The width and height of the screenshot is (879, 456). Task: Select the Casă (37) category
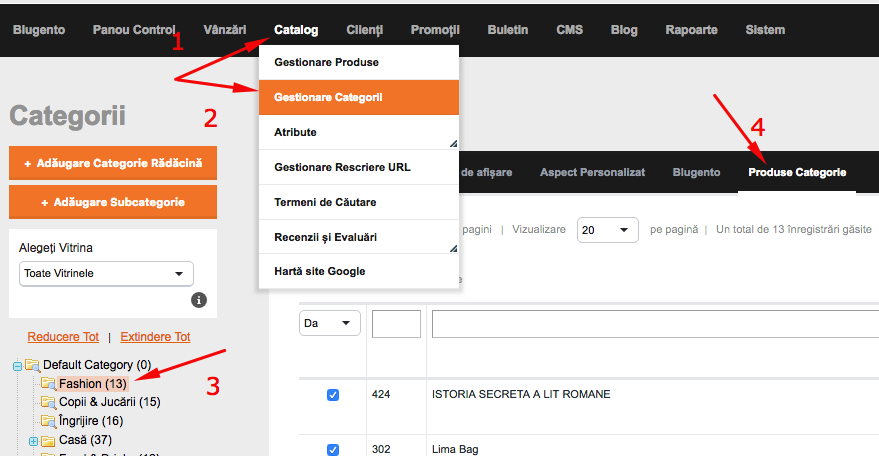coord(85,440)
